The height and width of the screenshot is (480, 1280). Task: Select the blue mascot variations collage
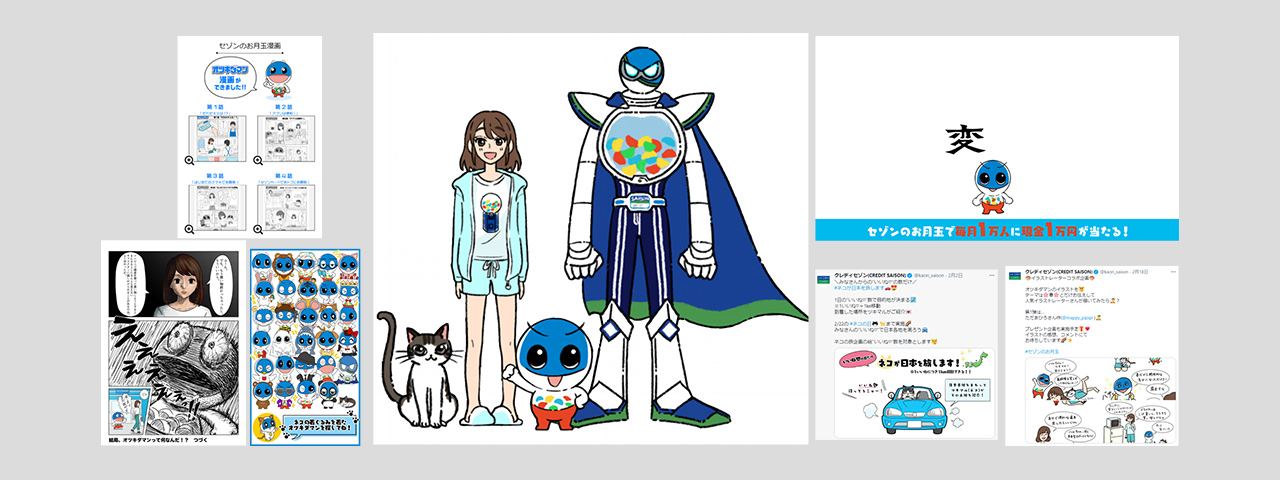303,346
